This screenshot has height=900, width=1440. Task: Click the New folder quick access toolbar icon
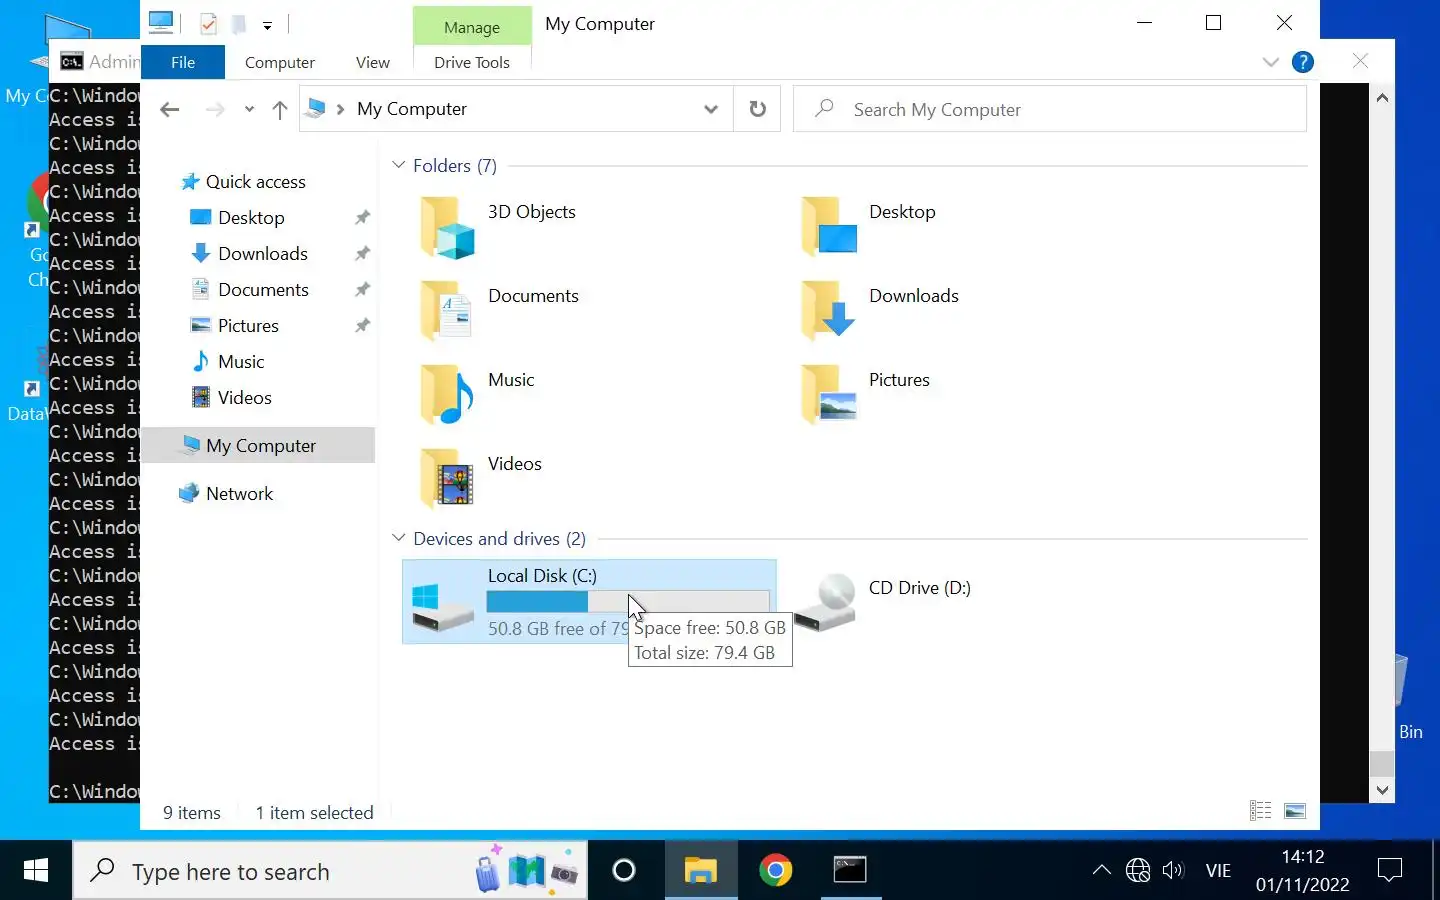click(239, 24)
